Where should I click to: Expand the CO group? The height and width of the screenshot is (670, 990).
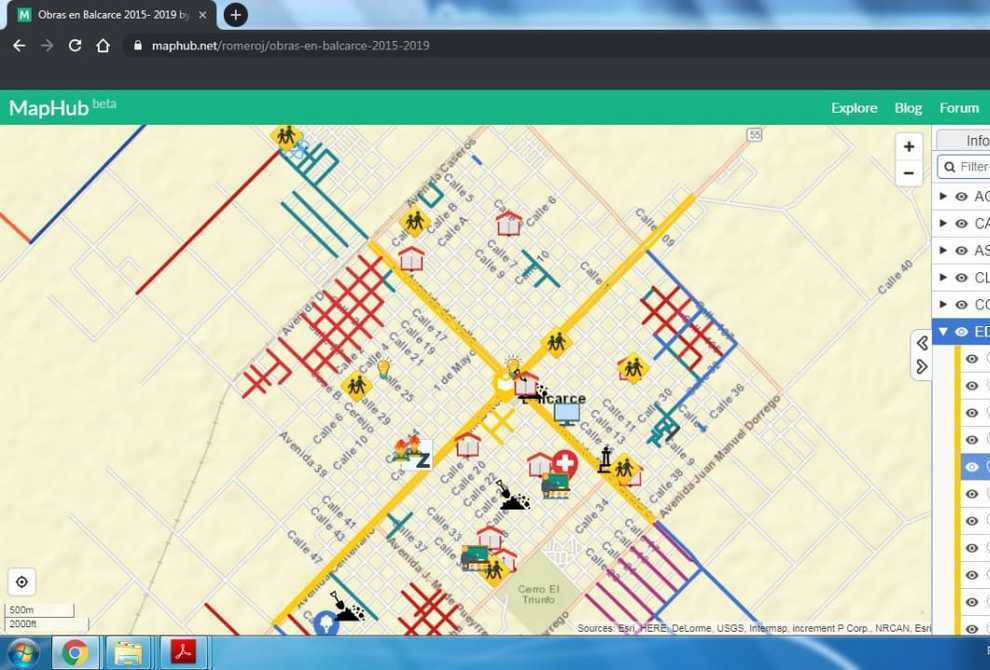click(943, 305)
